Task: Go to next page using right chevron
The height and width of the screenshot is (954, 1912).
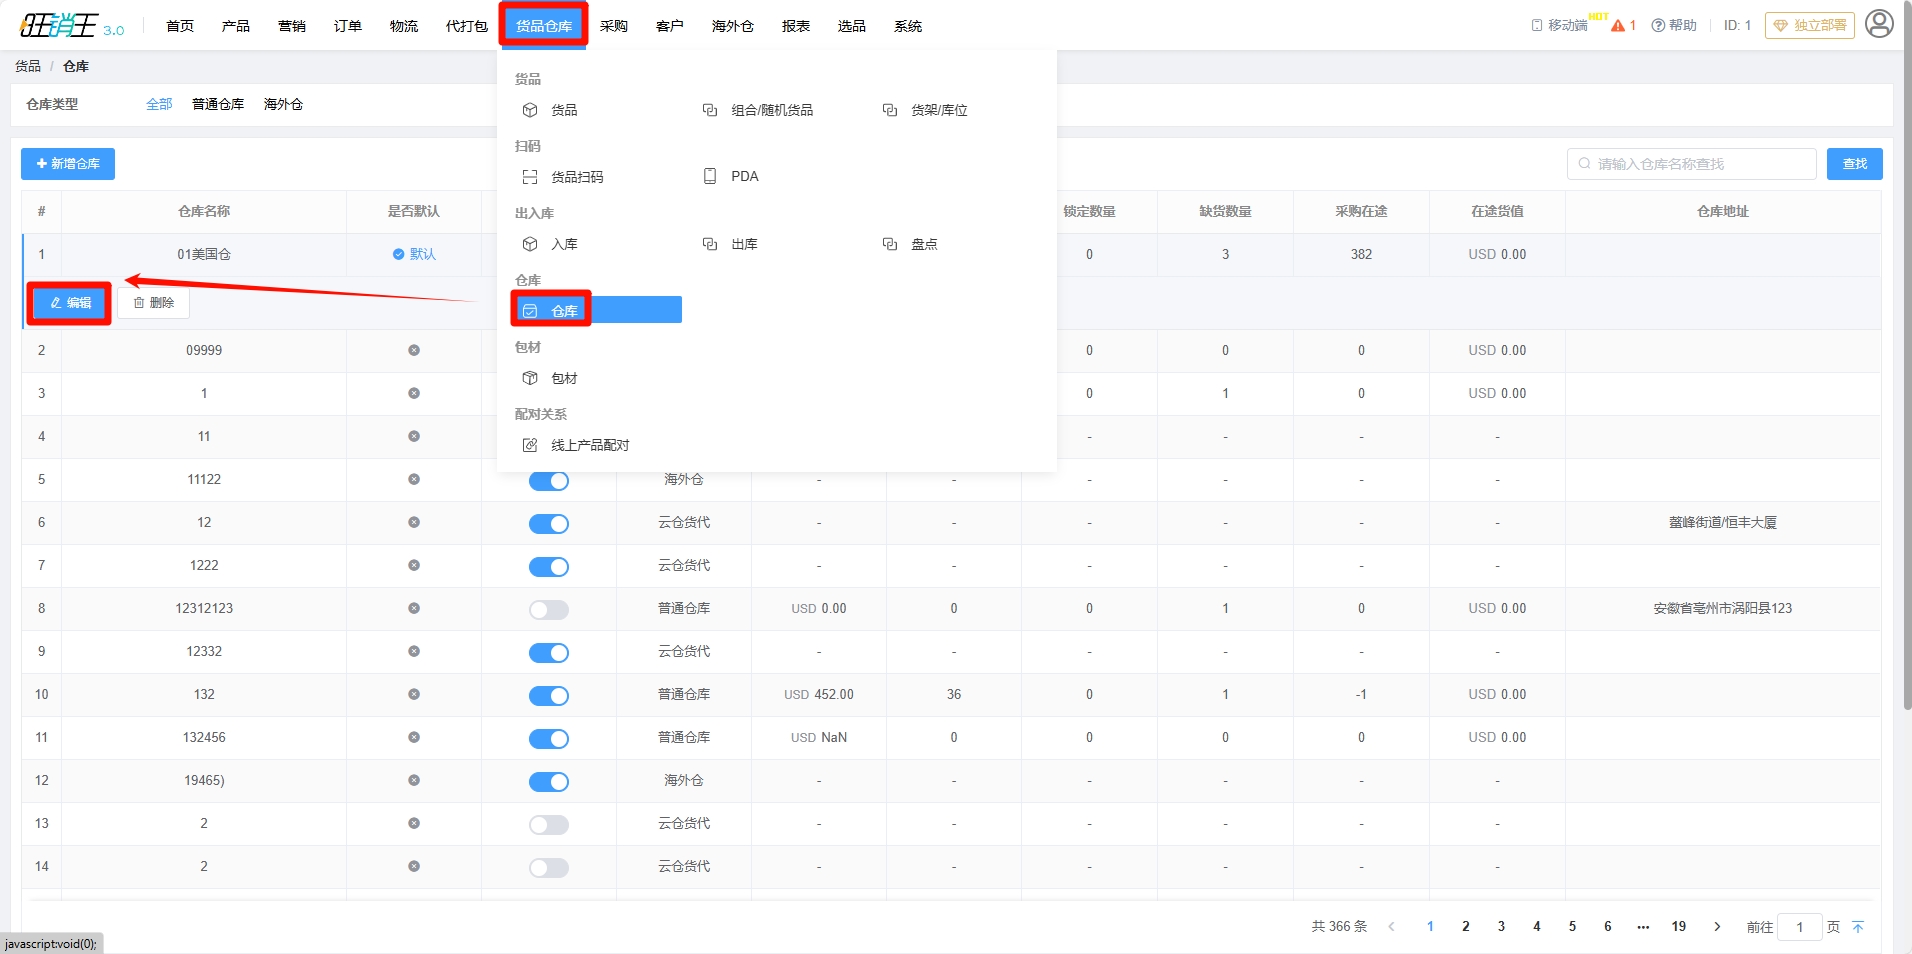Action: pyautogui.click(x=1717, y=927)
